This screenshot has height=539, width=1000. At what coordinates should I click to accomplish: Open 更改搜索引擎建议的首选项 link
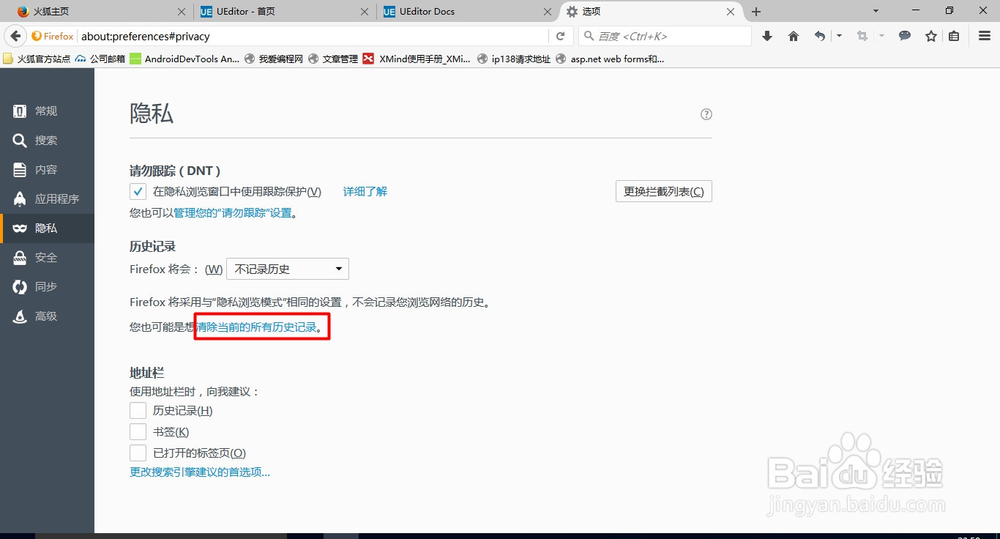pos(200,472)
